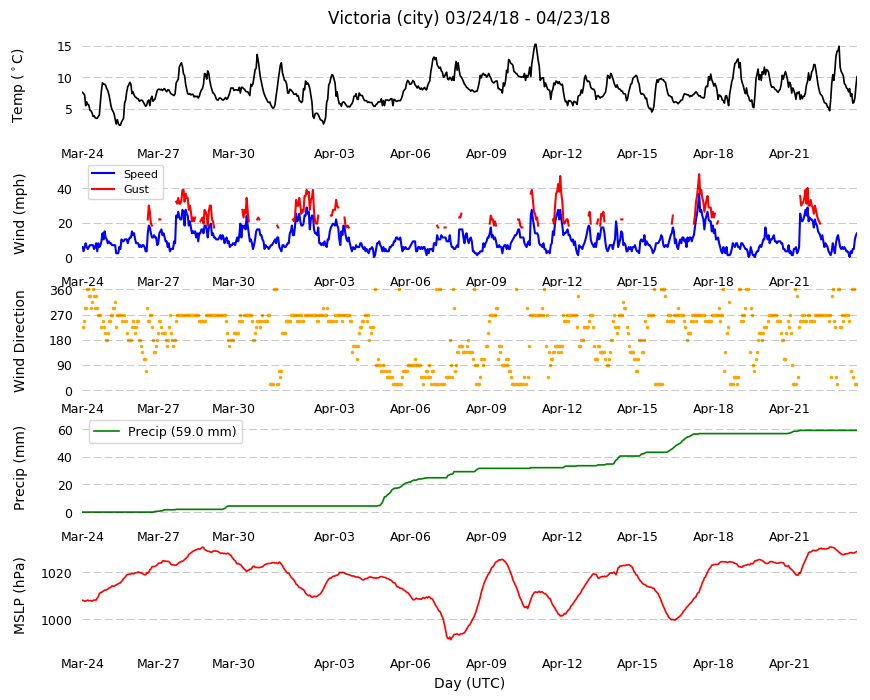The image size is (870, 700).
Task: Click the 15 tick on the temperature axis
Action: (x=65, y=47)
